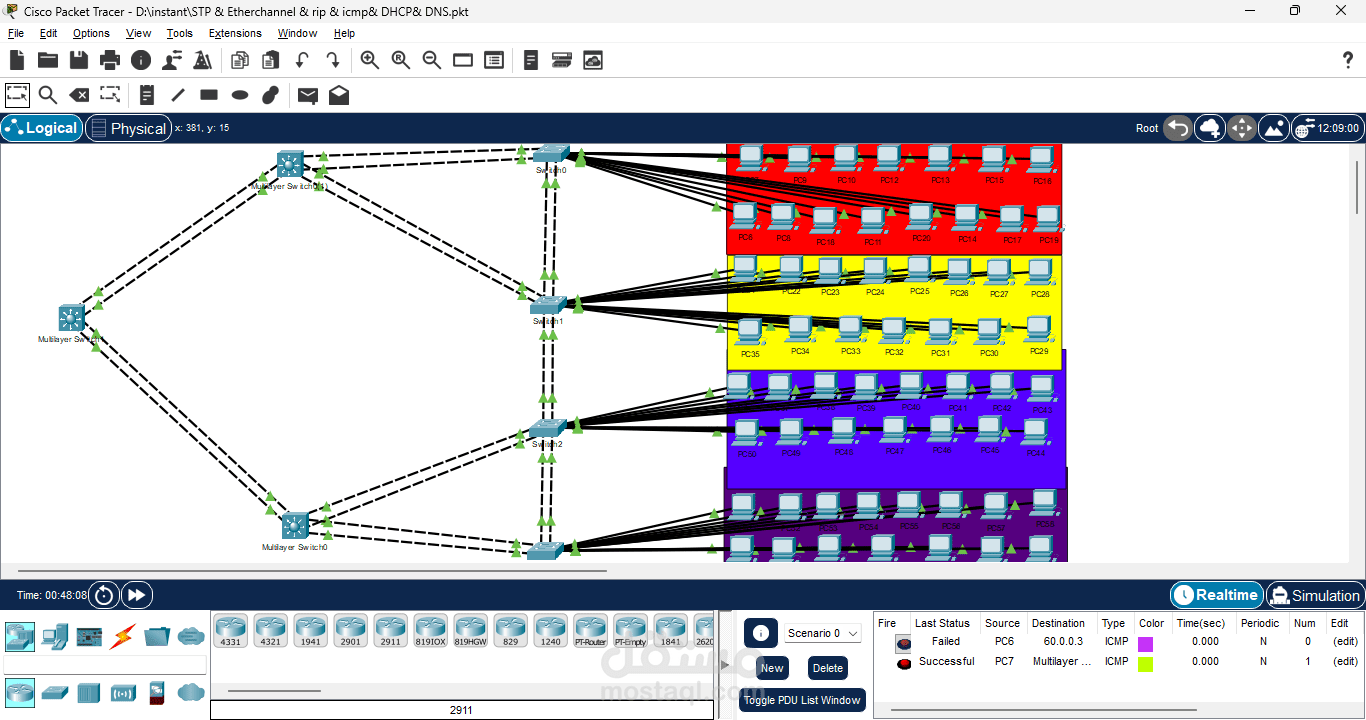The image size is (1366, 720).
Task: Expand the PDU list side panel arrow
Action: tap(724, 665)
